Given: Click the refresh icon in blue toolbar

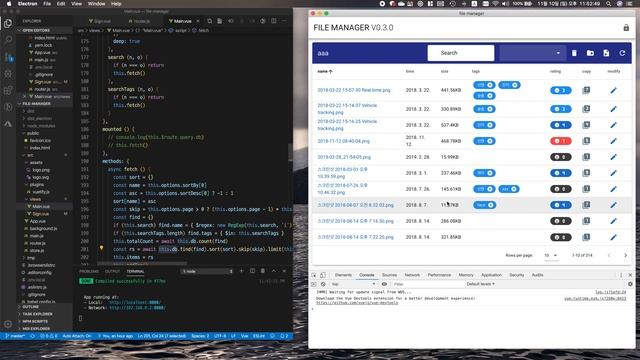Looking at the screenshot, I should [622, 53].
